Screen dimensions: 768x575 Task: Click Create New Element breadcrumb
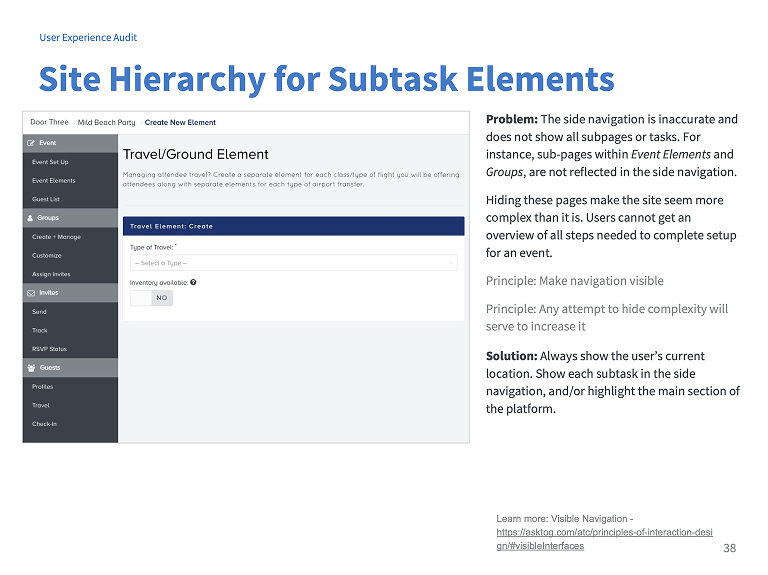[x=180, y=122]
